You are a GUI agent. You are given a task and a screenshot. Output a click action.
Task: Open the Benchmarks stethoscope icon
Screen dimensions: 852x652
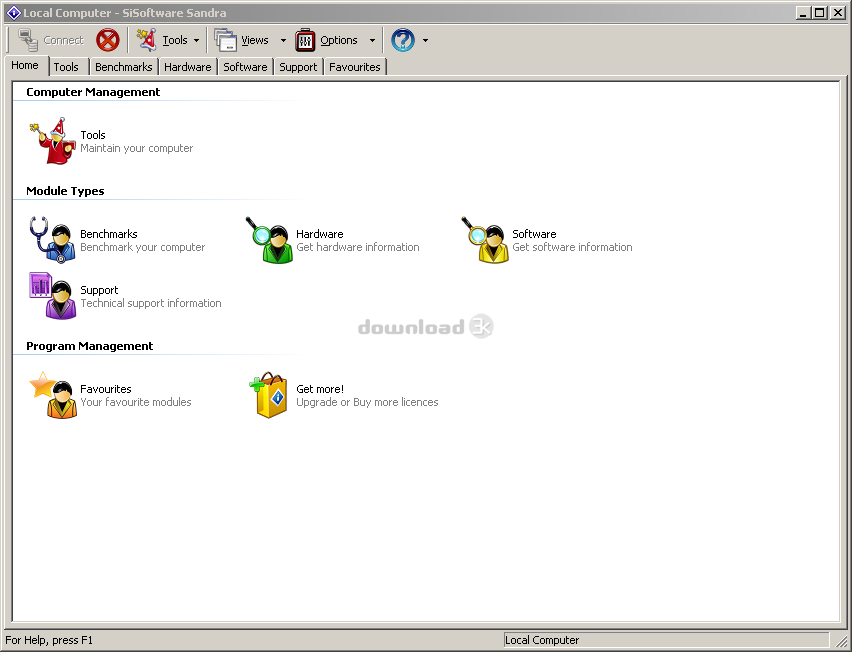click(x=53, y=240)
